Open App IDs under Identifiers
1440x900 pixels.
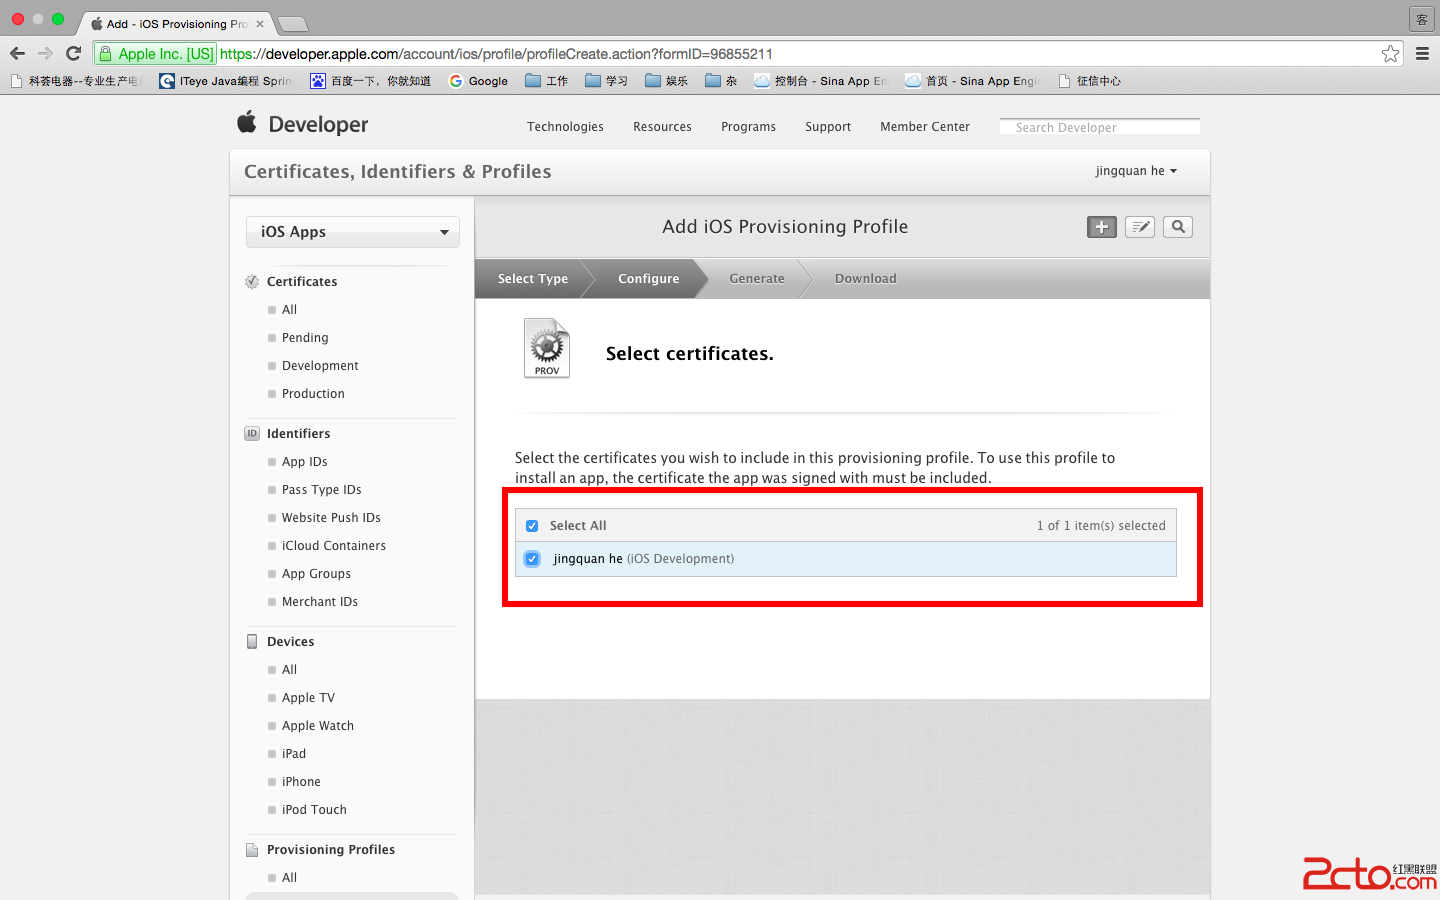coord(304,462)
